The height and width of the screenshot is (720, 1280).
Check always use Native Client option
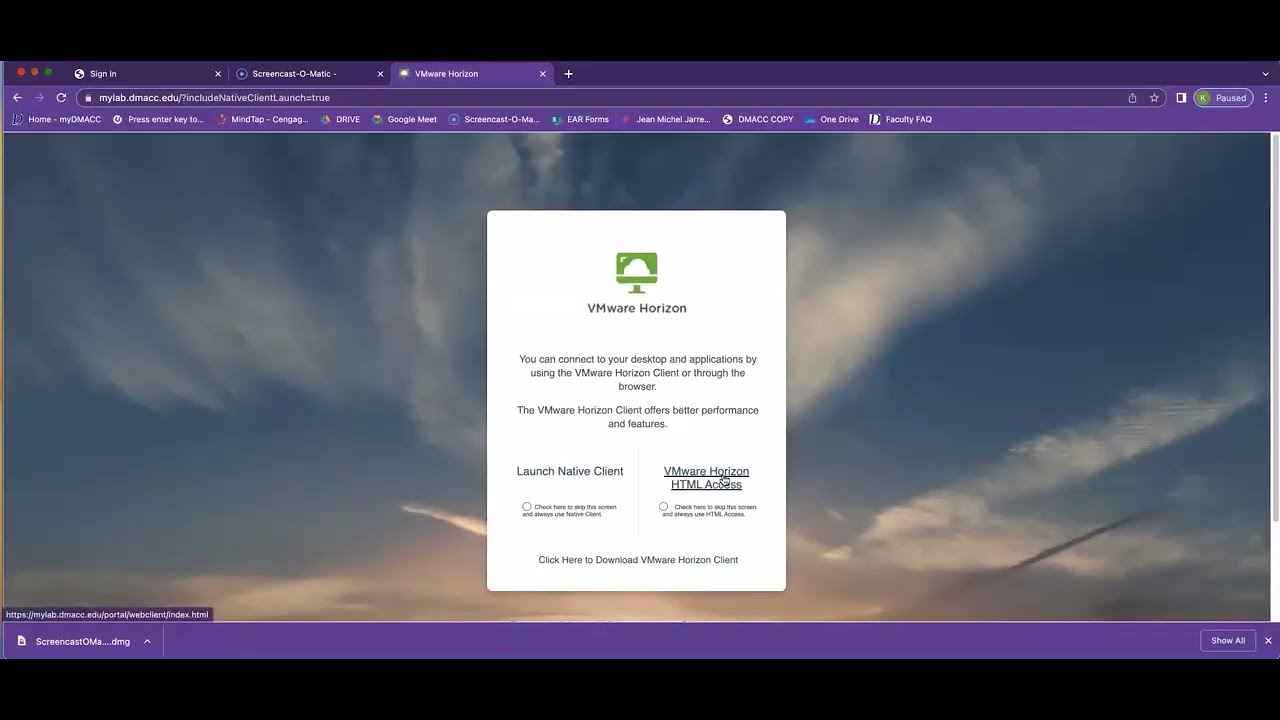[x=527, y=507]
